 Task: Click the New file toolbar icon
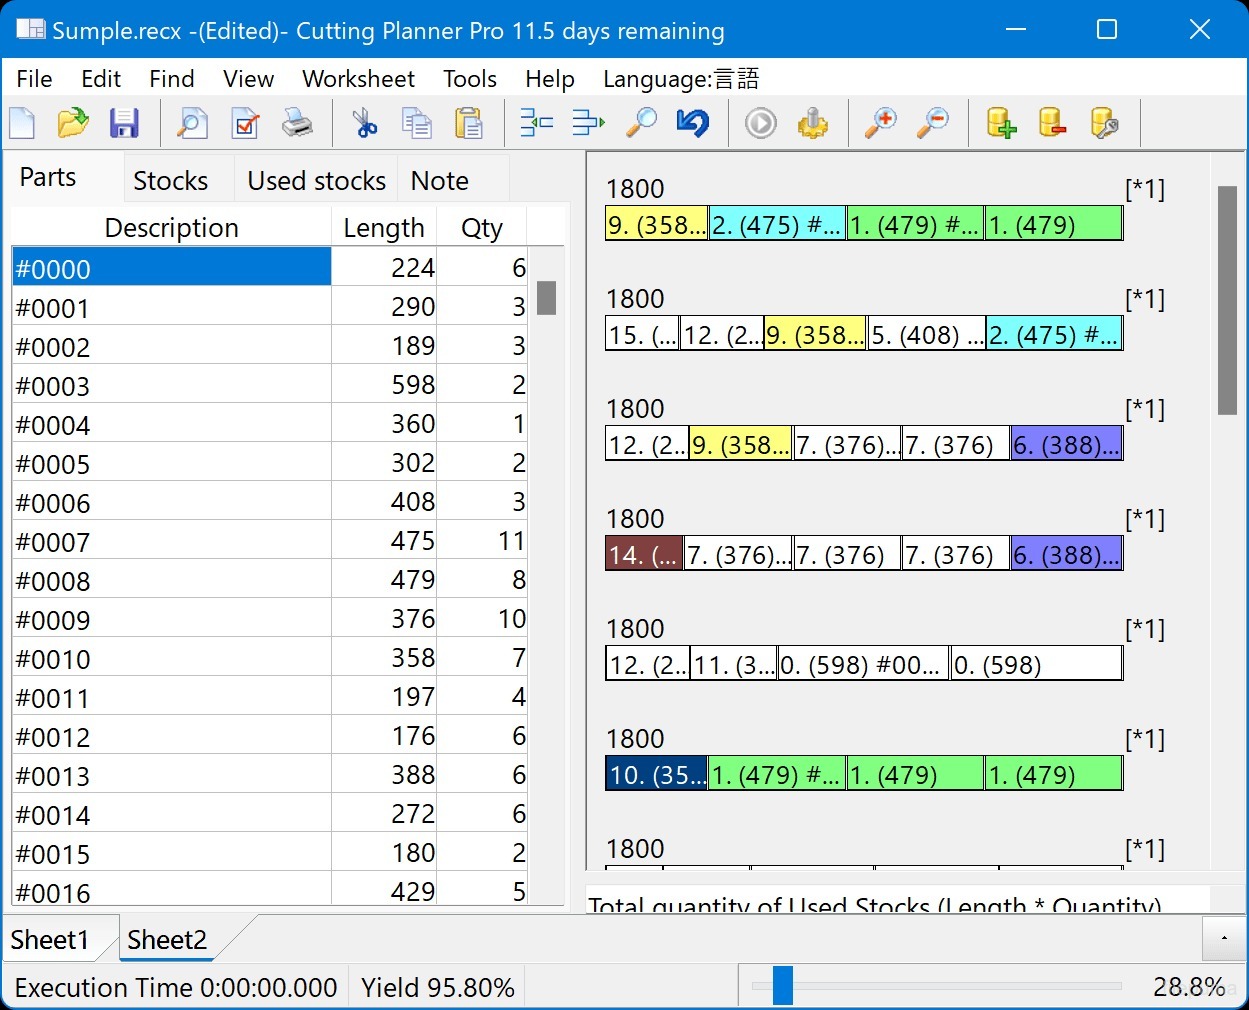pos(22,123)
